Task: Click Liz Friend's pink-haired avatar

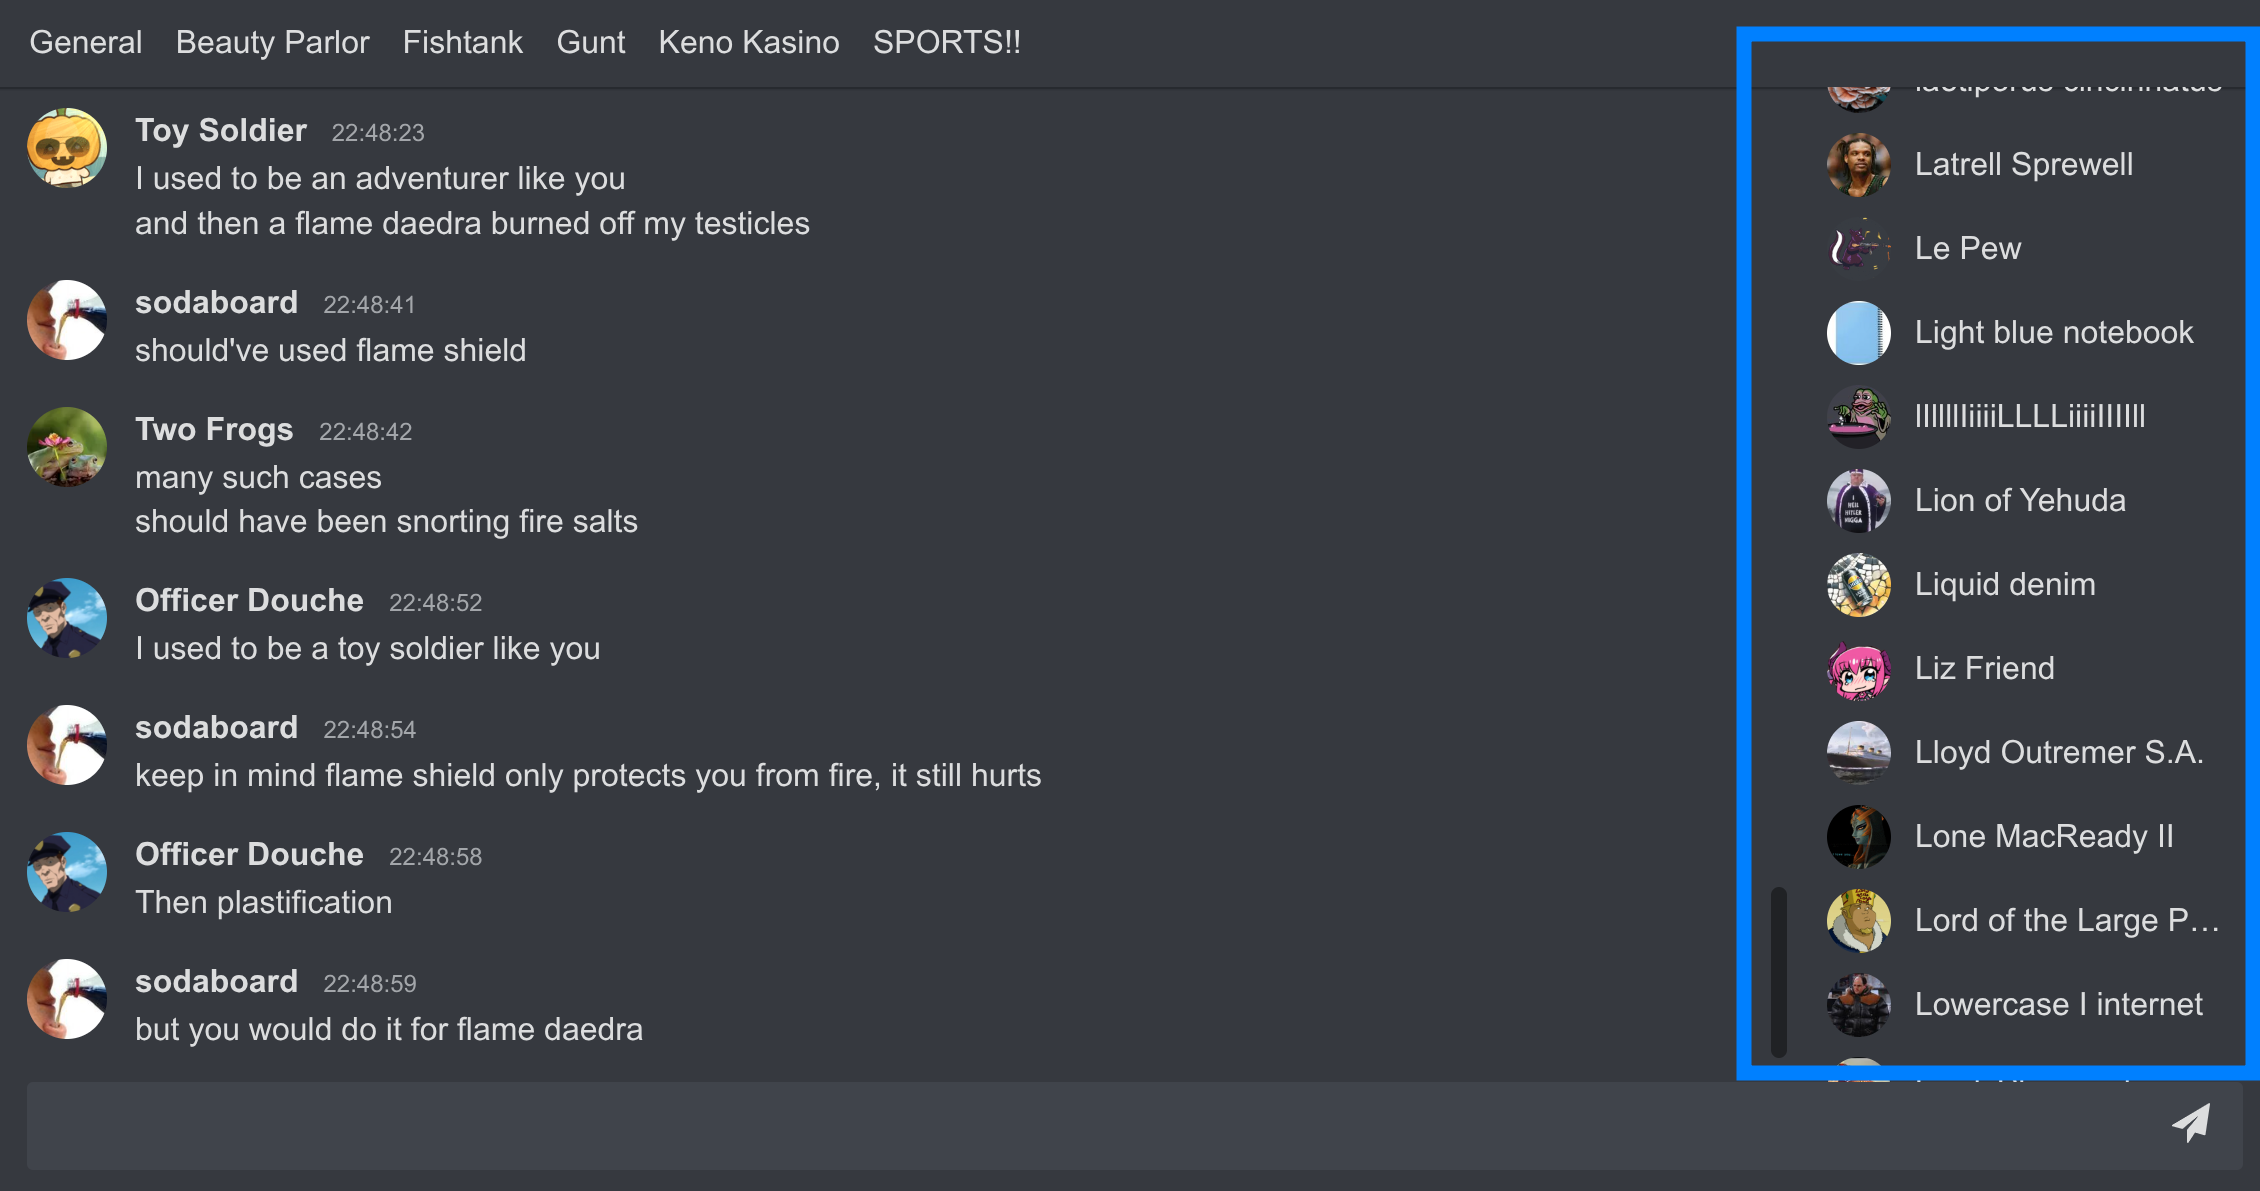Action: [x=1858, y=669]
